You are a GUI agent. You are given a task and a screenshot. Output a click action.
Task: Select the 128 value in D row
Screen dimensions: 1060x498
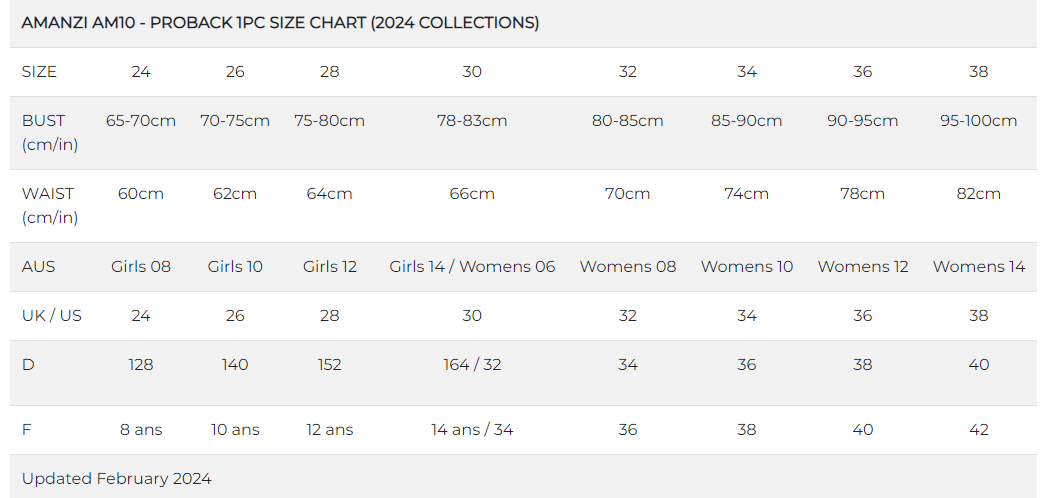coord(141,365)
